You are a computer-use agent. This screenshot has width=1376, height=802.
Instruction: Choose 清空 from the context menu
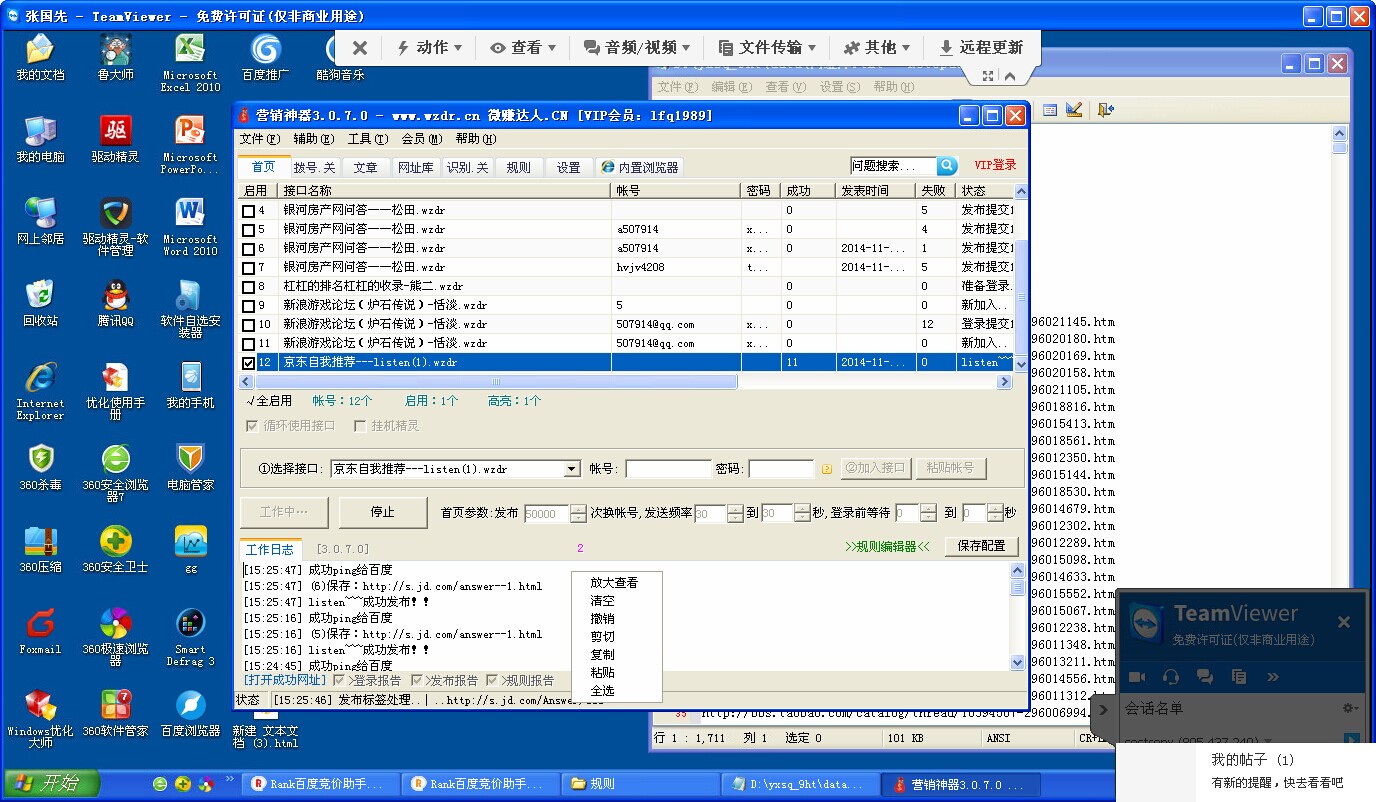click(602, 601)
